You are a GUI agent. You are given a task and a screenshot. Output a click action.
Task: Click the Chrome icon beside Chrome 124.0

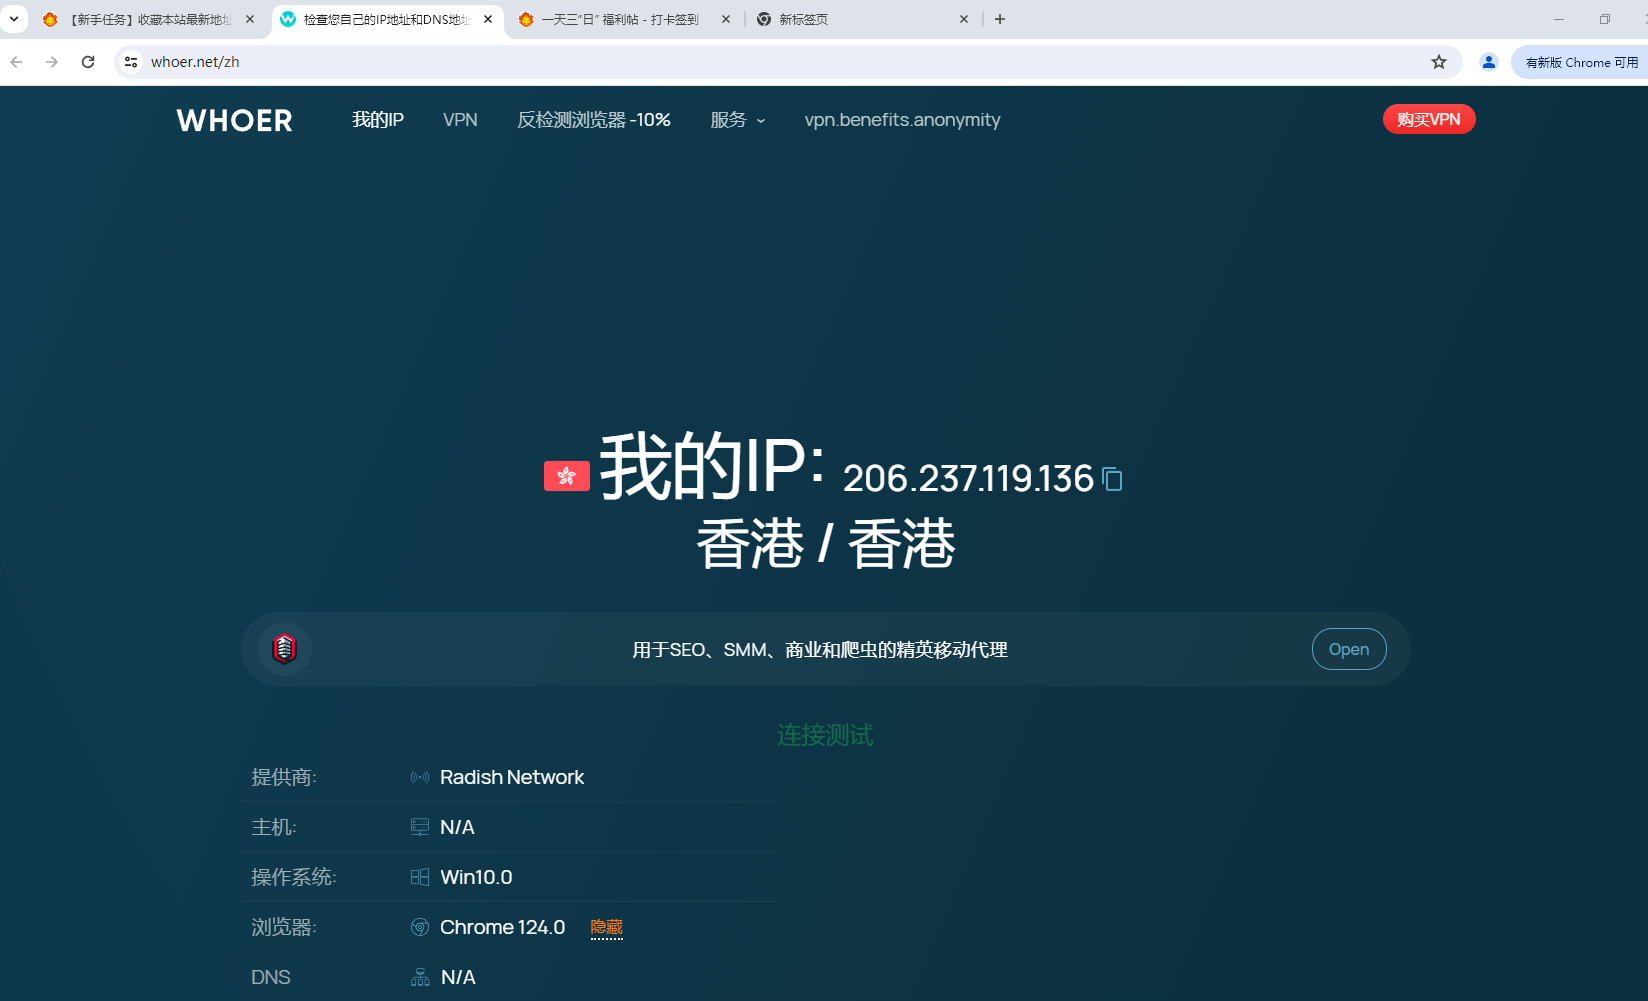click(420, 927)
